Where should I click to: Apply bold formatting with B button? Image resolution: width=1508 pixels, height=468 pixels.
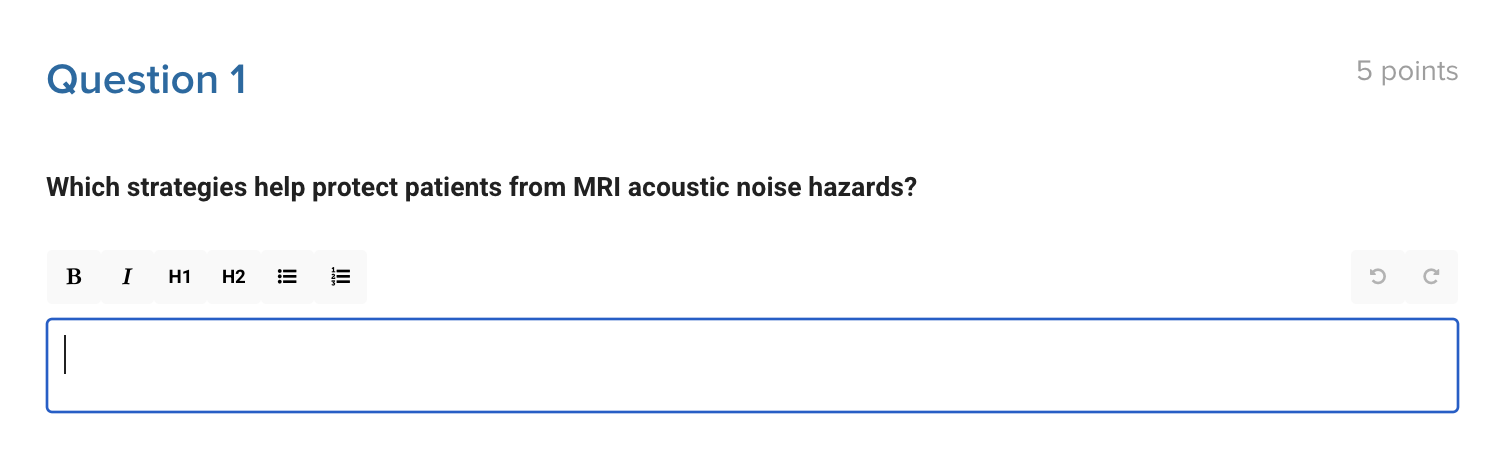74,277
